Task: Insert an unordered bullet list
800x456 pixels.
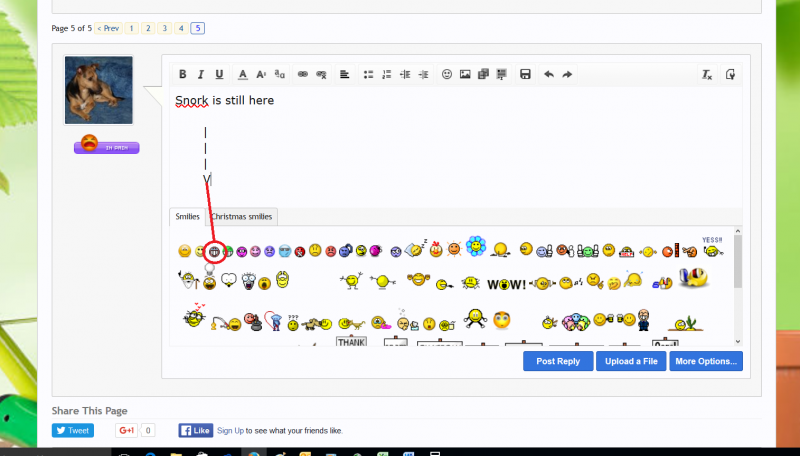Action: coord(368,74)
